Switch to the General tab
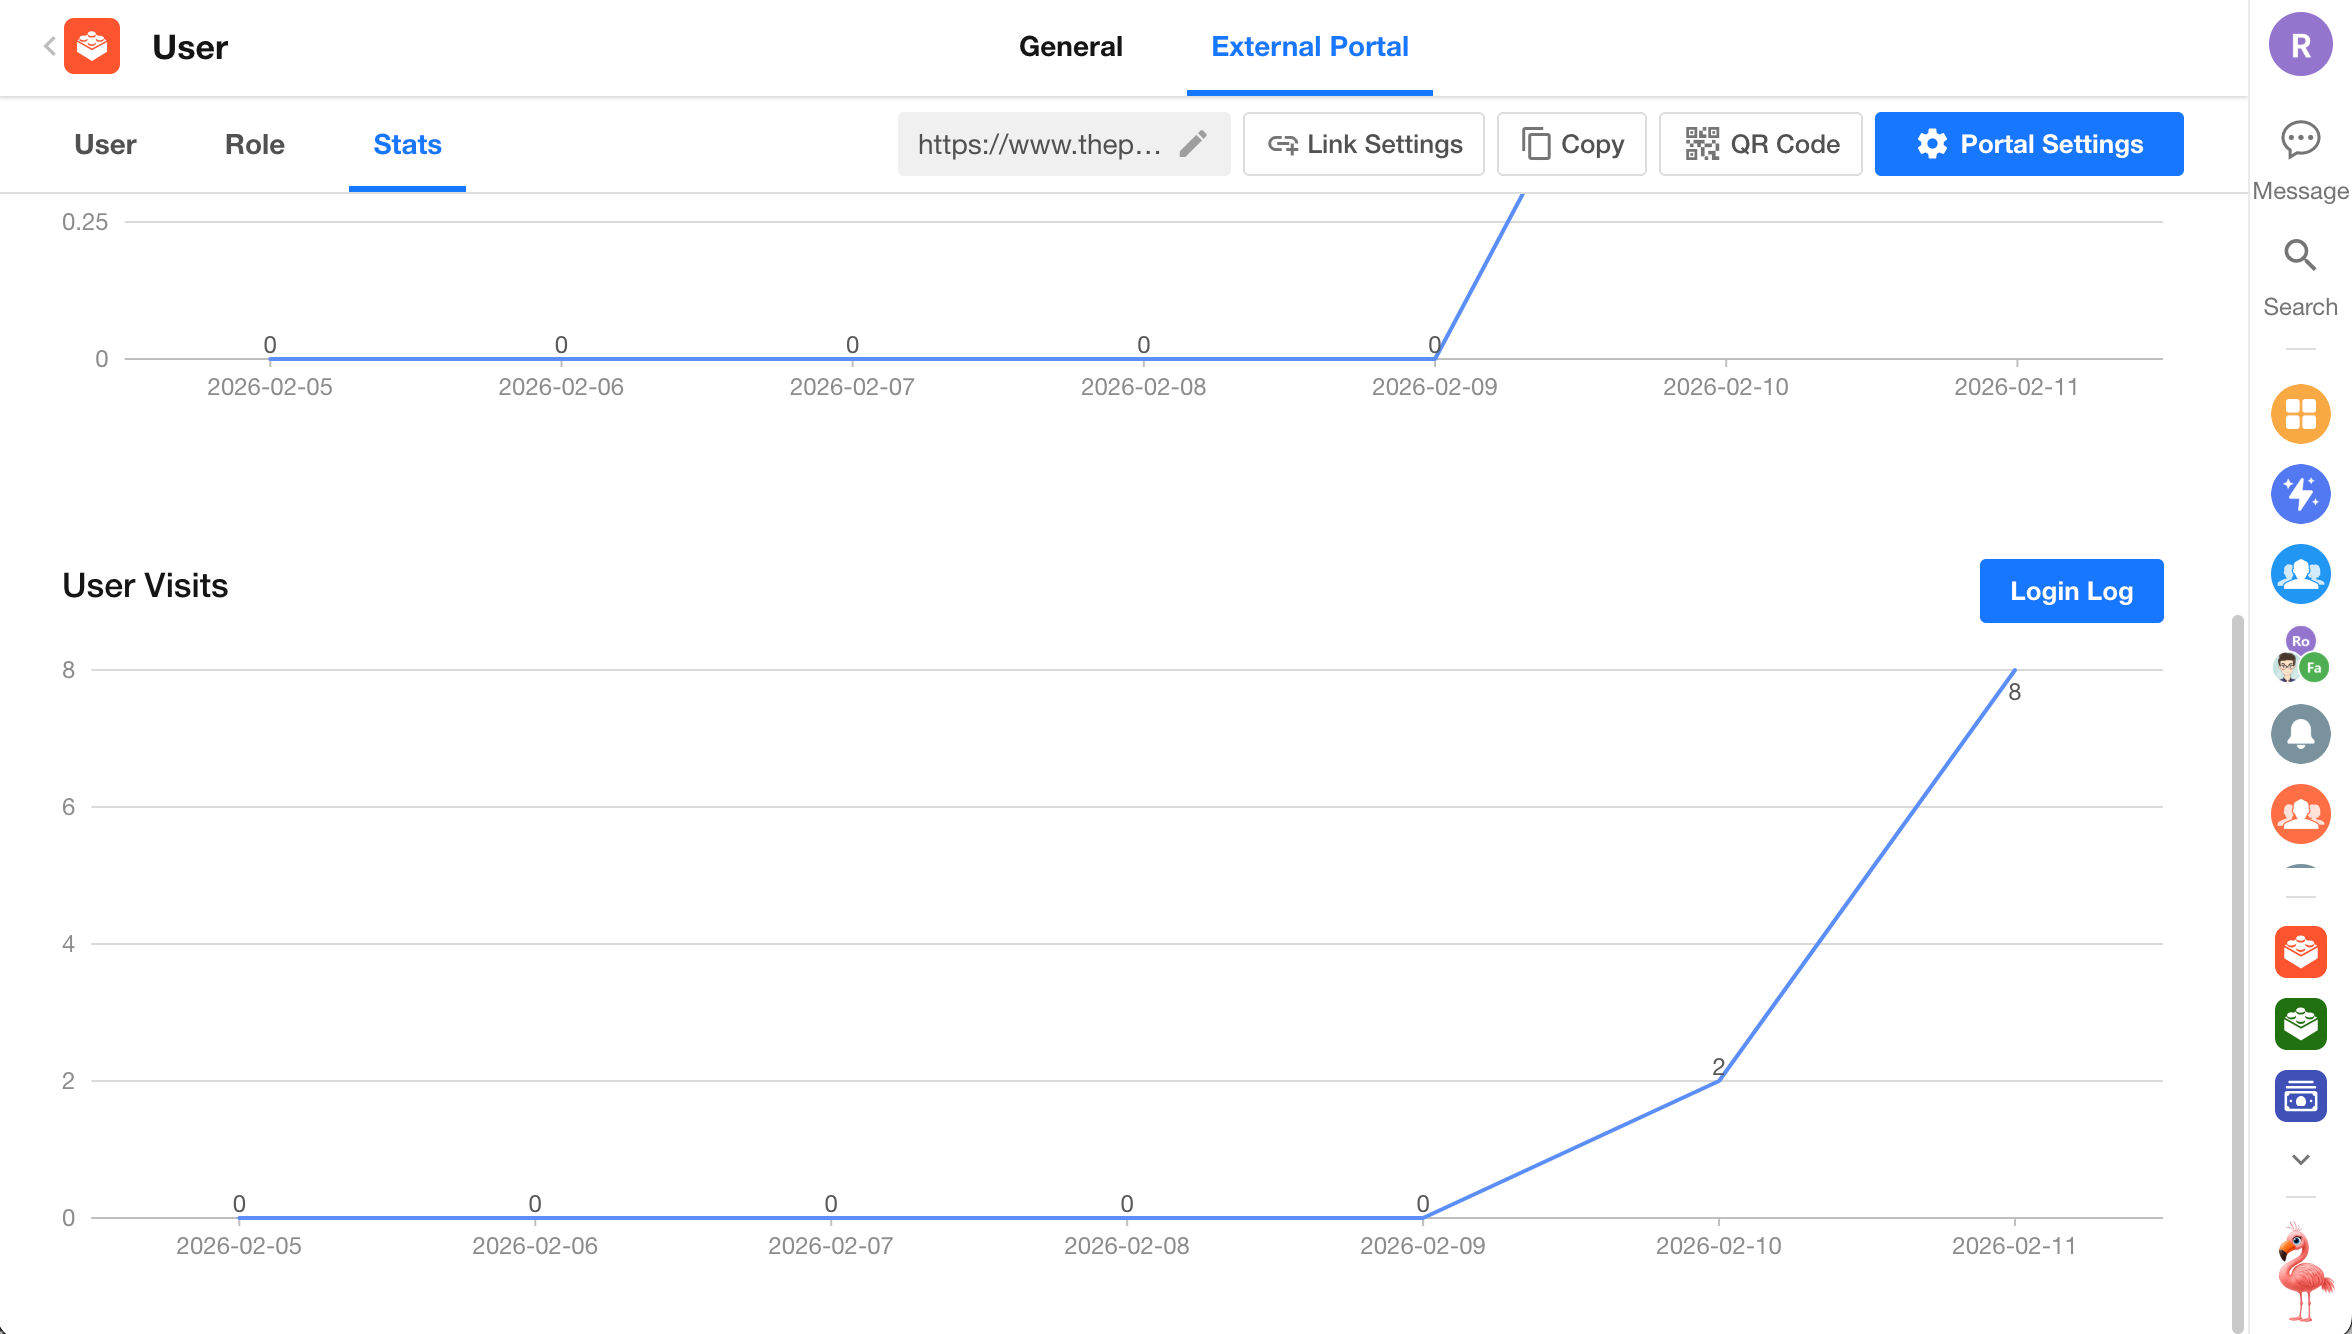This screenshot has height=1334, width=2352. [1070, 46]
